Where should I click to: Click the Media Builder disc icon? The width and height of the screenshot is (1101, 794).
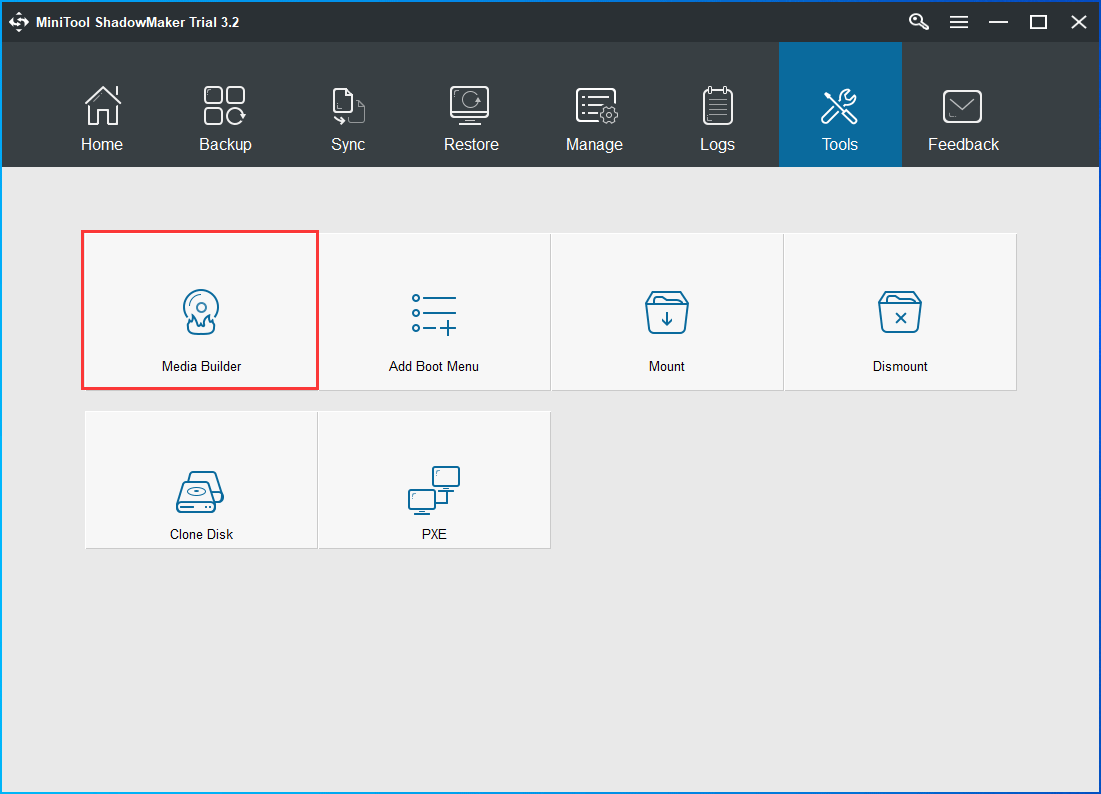coord(200,312)
